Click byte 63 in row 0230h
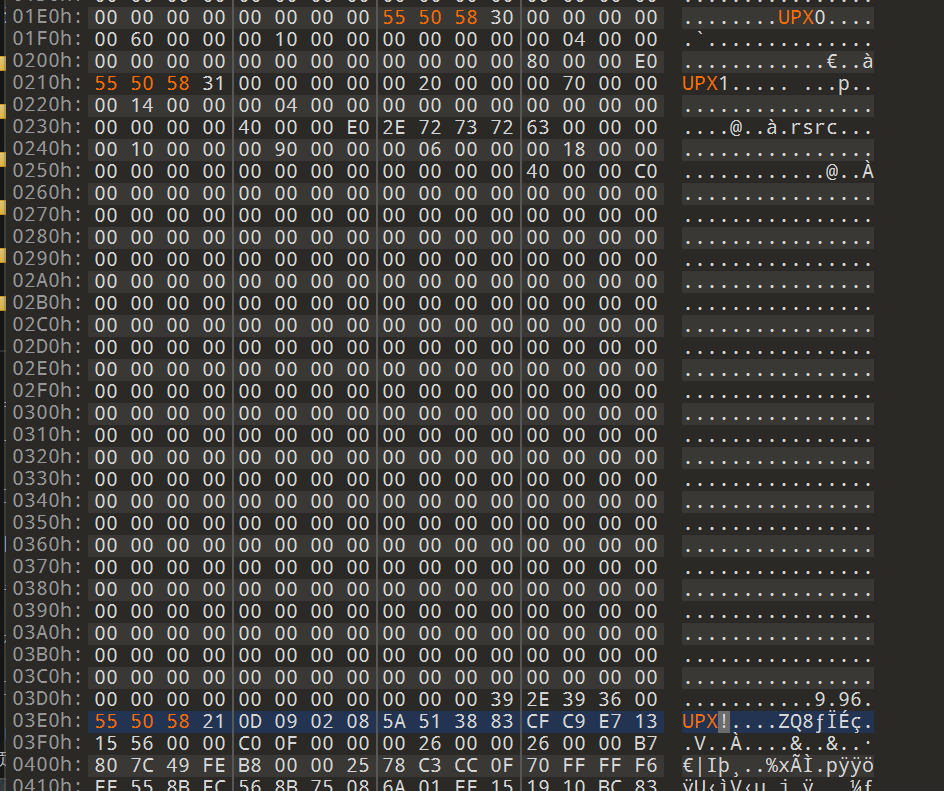944x791 pixels. (x=538, y=128)
